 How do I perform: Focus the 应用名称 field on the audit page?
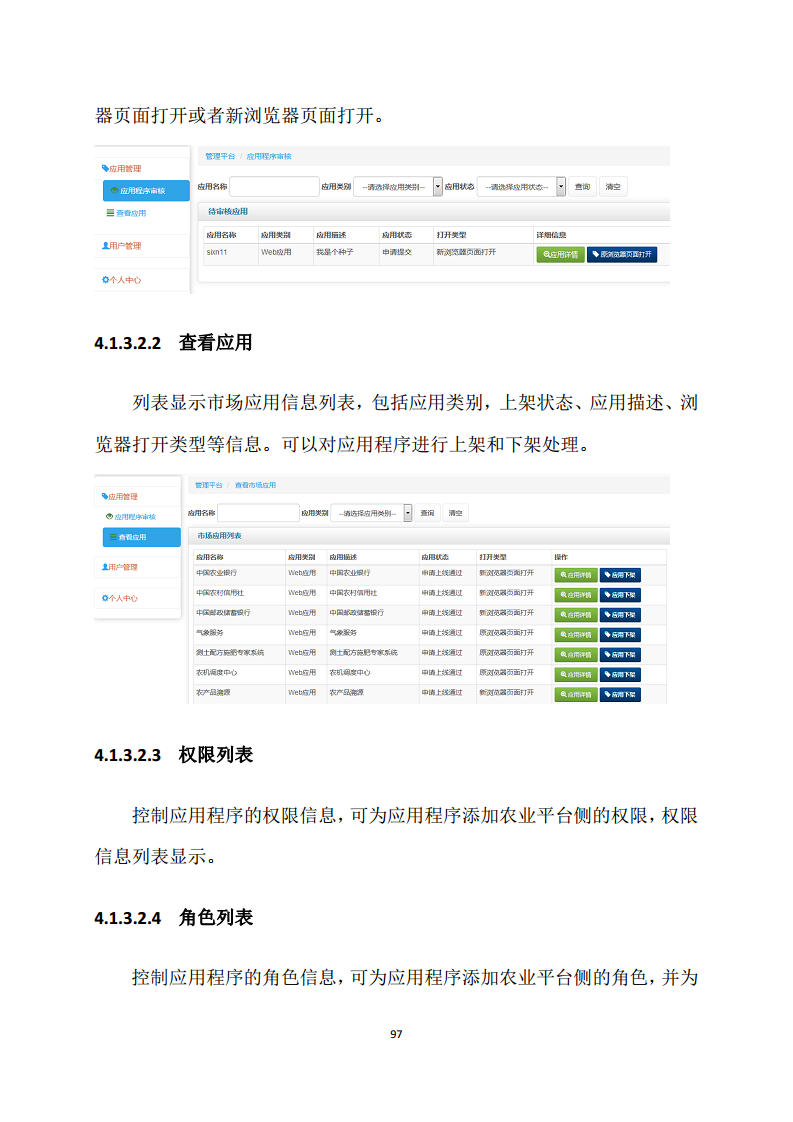click(274, 187)
